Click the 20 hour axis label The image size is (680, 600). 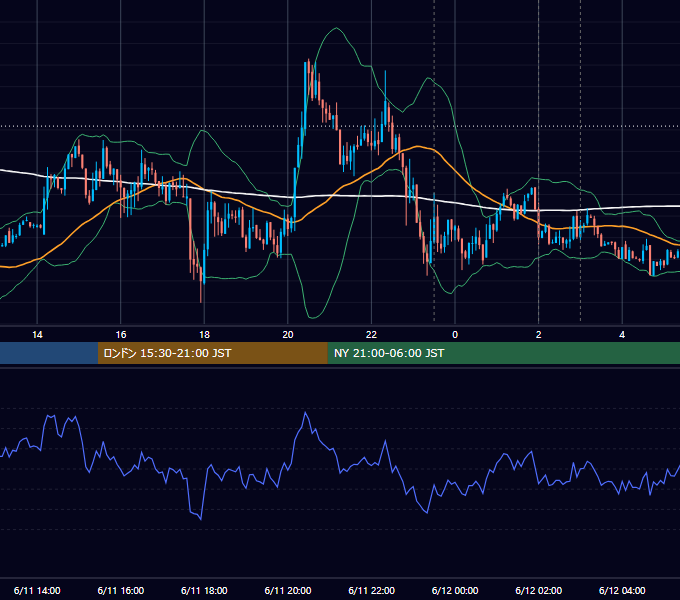(288, 335)
